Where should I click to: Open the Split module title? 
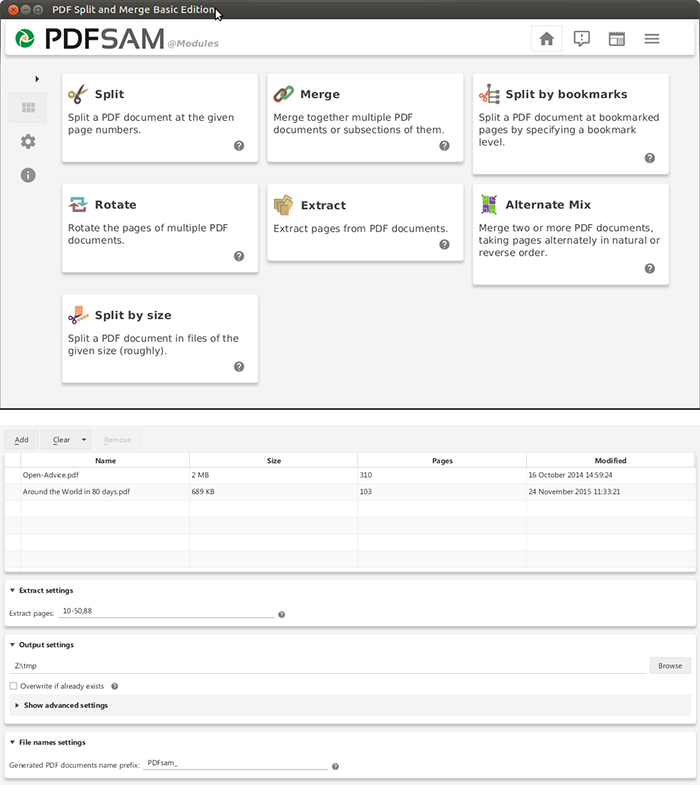[110, 94]
